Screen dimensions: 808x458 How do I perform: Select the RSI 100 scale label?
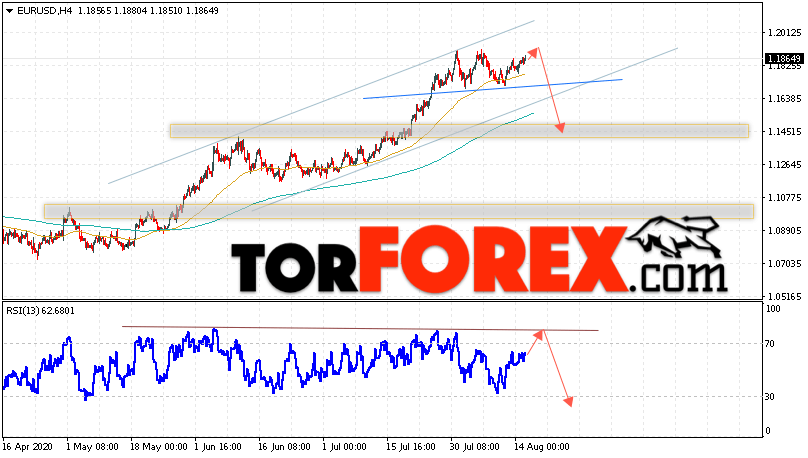(773, 309)
